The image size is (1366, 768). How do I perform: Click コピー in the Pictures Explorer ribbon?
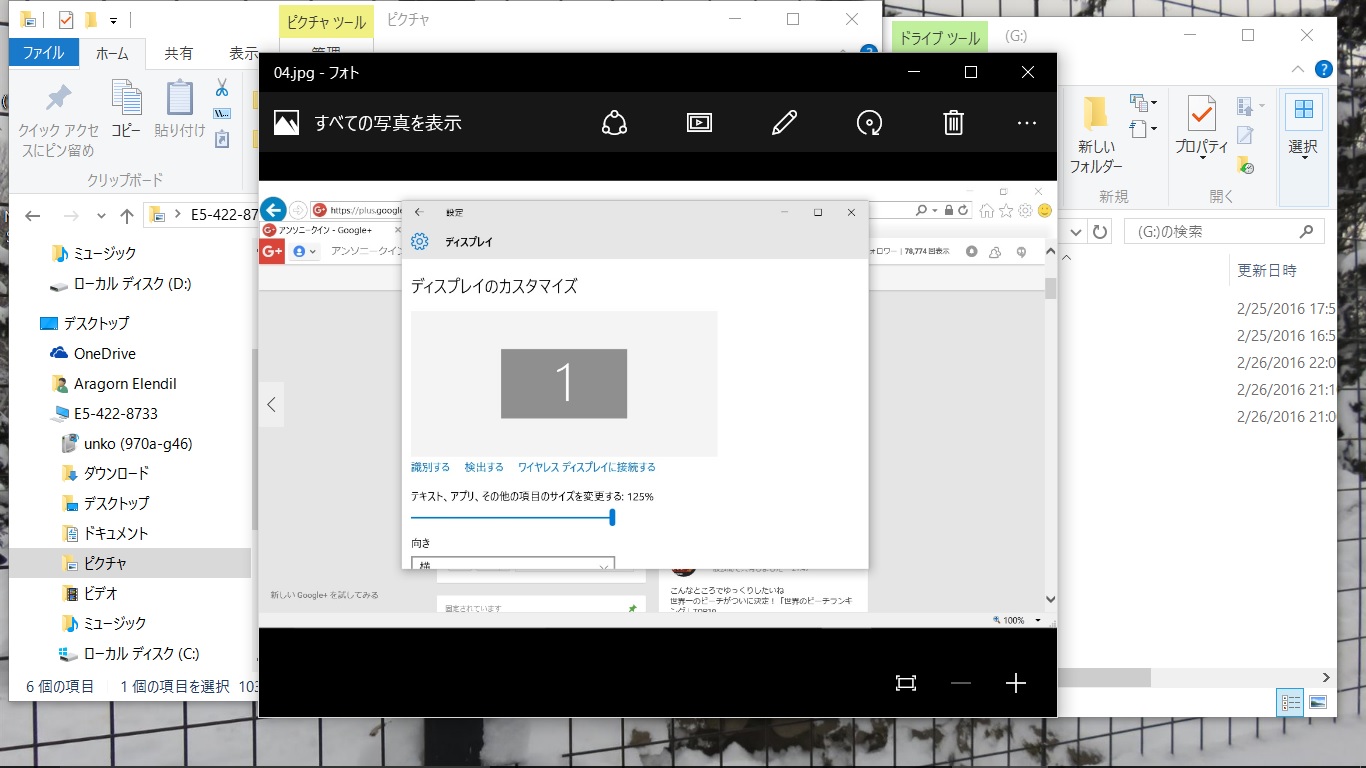click(x=126, y=109)
